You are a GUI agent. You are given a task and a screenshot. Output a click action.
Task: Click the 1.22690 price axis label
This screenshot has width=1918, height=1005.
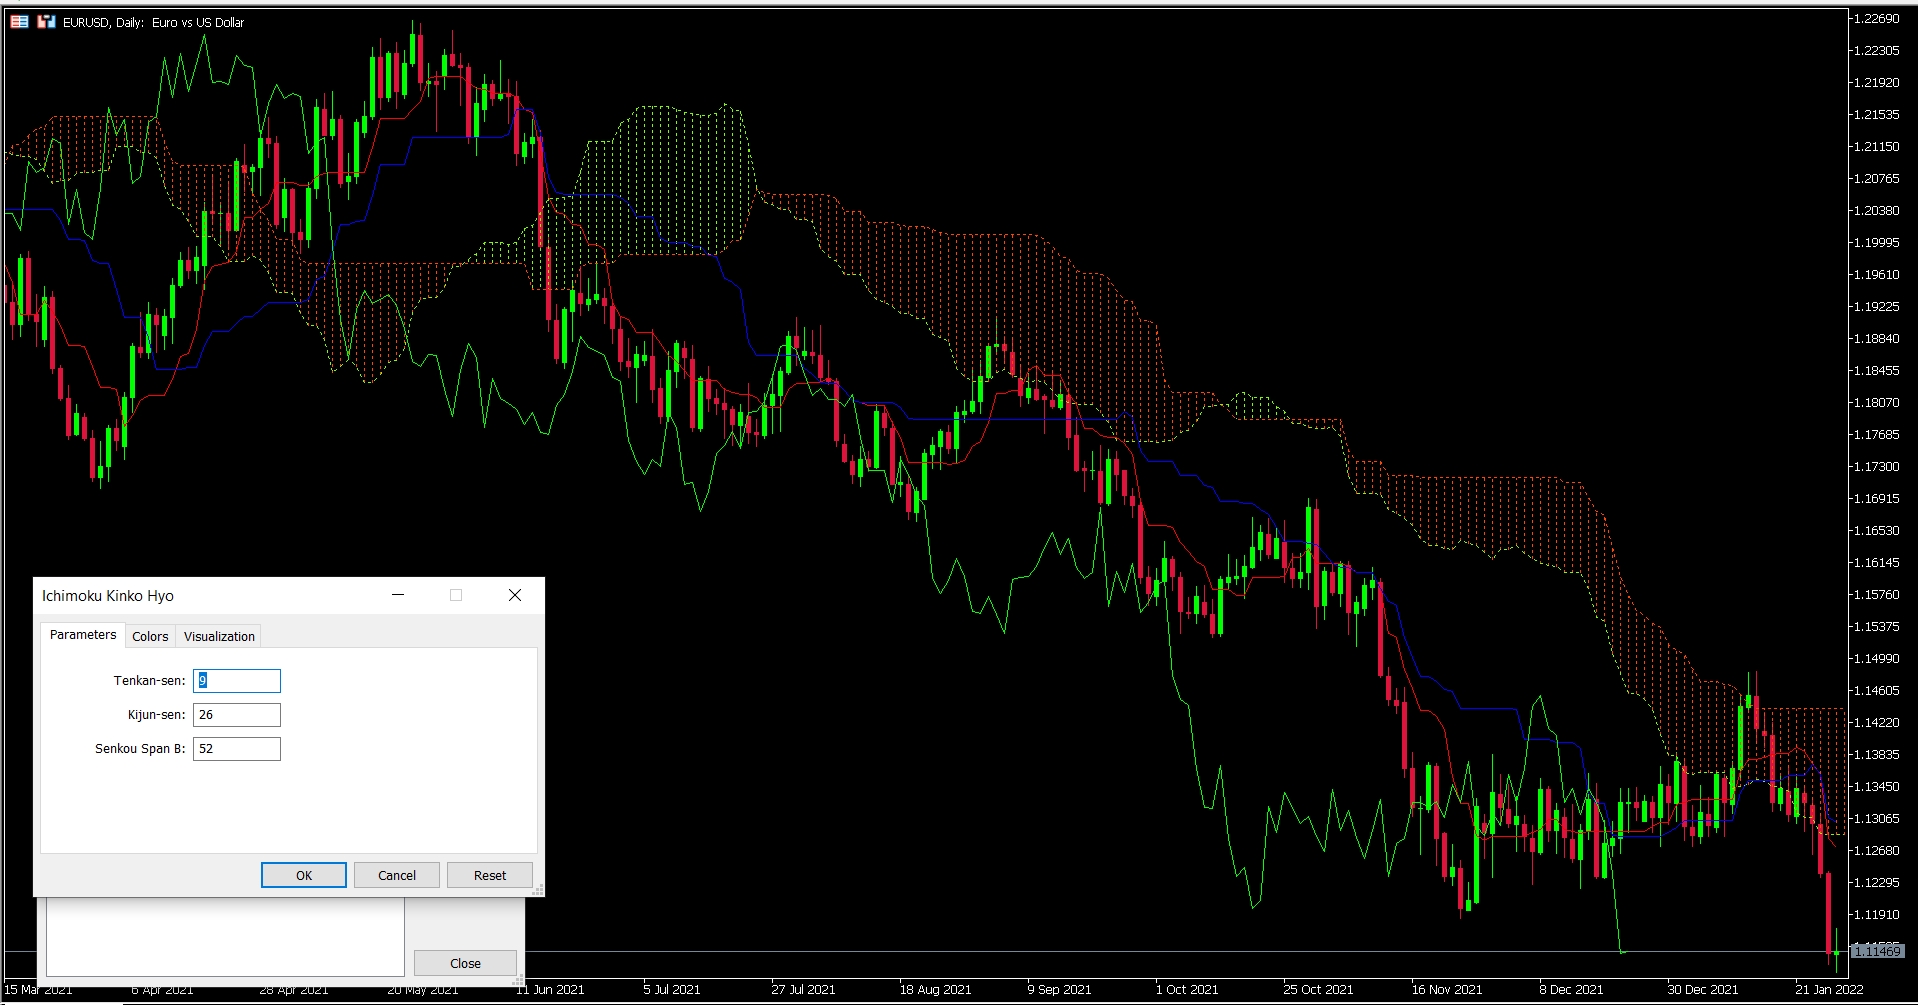click(1876, 18)
